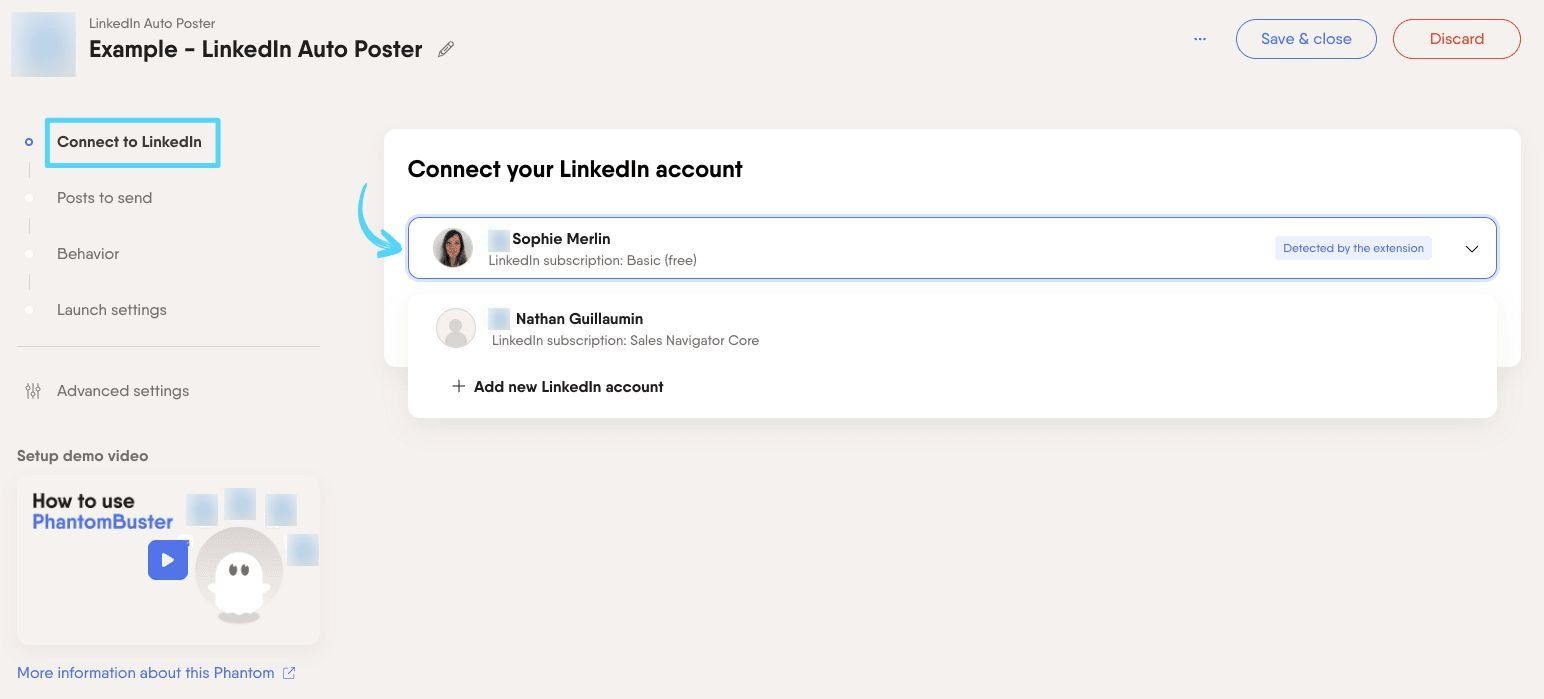Click the Advanced settings sliders icon
This screenshot has height=699, width=1544.
[x=33, y=391]
